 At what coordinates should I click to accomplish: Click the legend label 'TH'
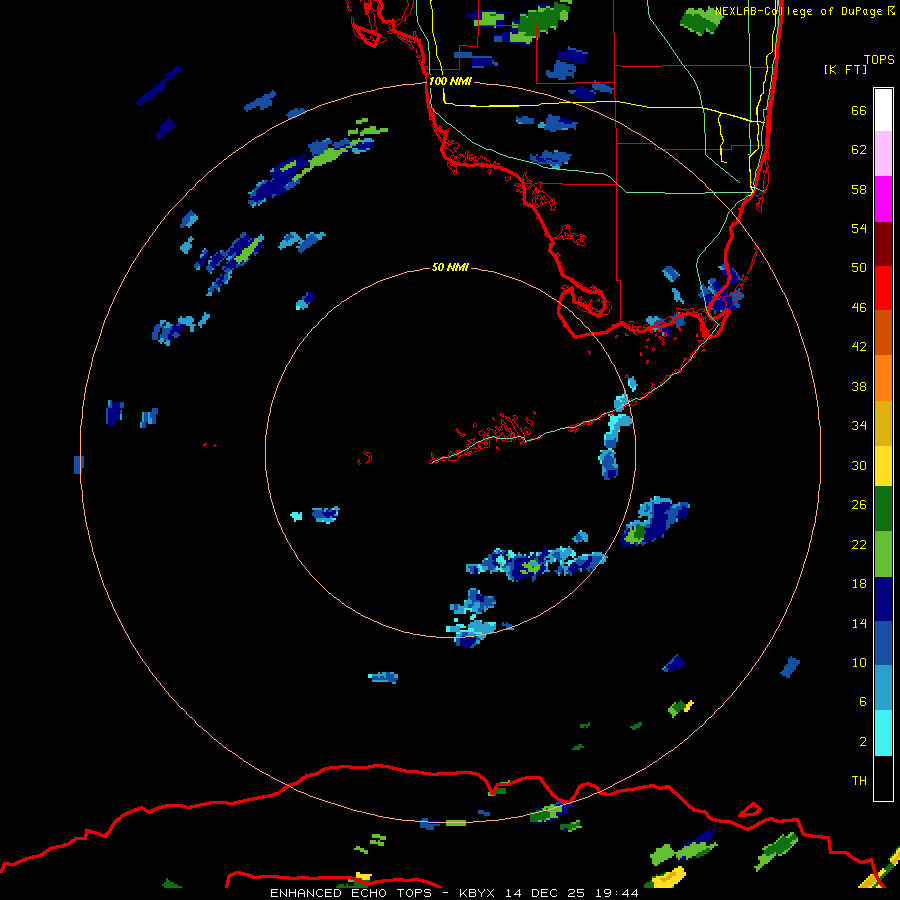859,781
